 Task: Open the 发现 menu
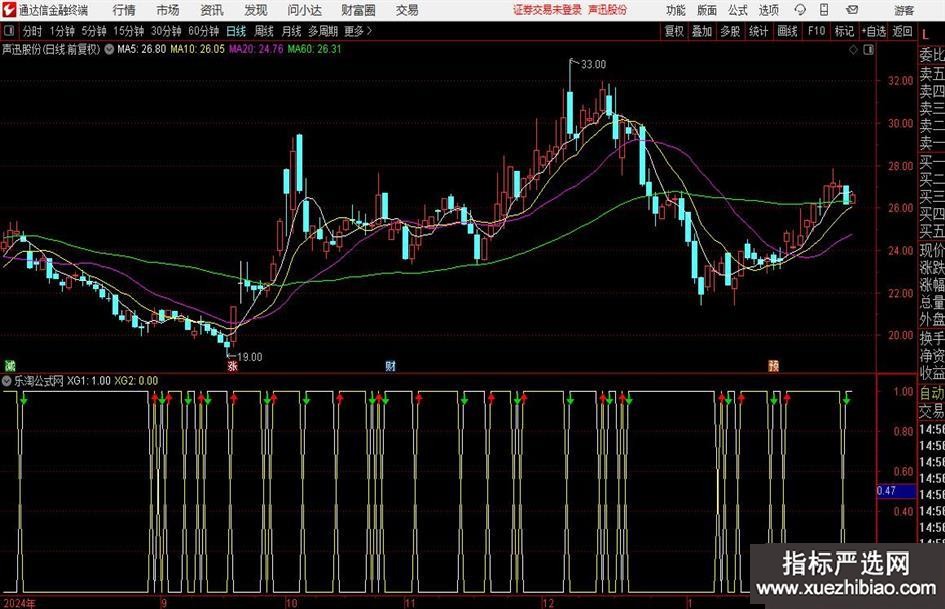pos(256,10)
